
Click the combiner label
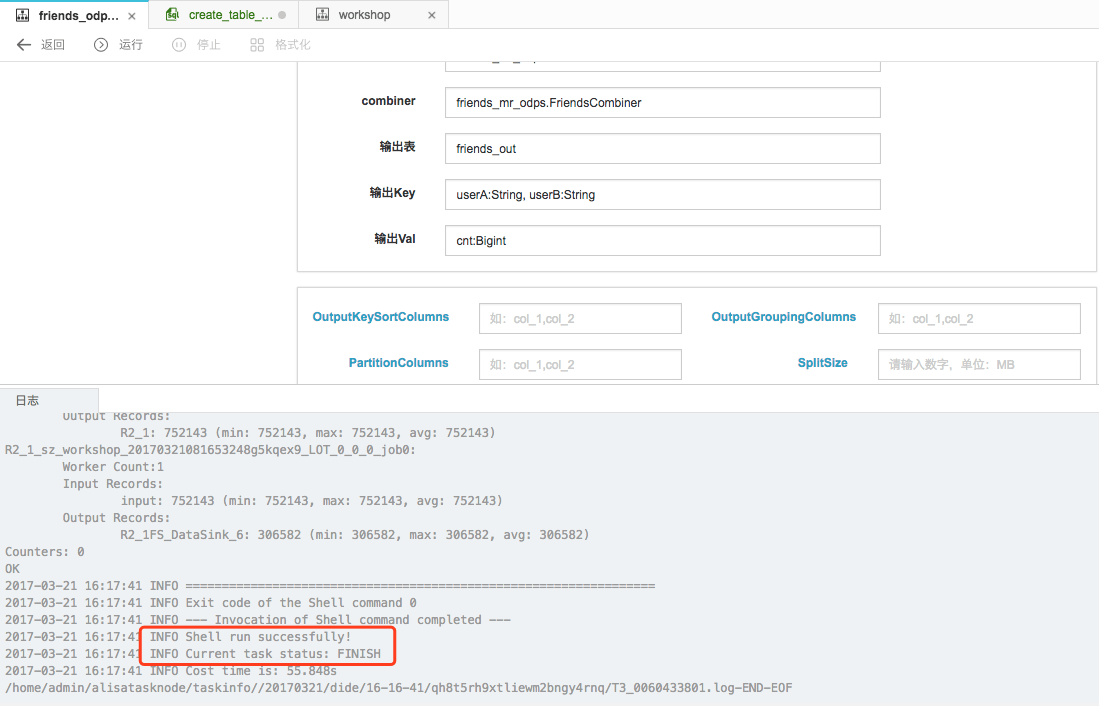(x=388, y=101)
